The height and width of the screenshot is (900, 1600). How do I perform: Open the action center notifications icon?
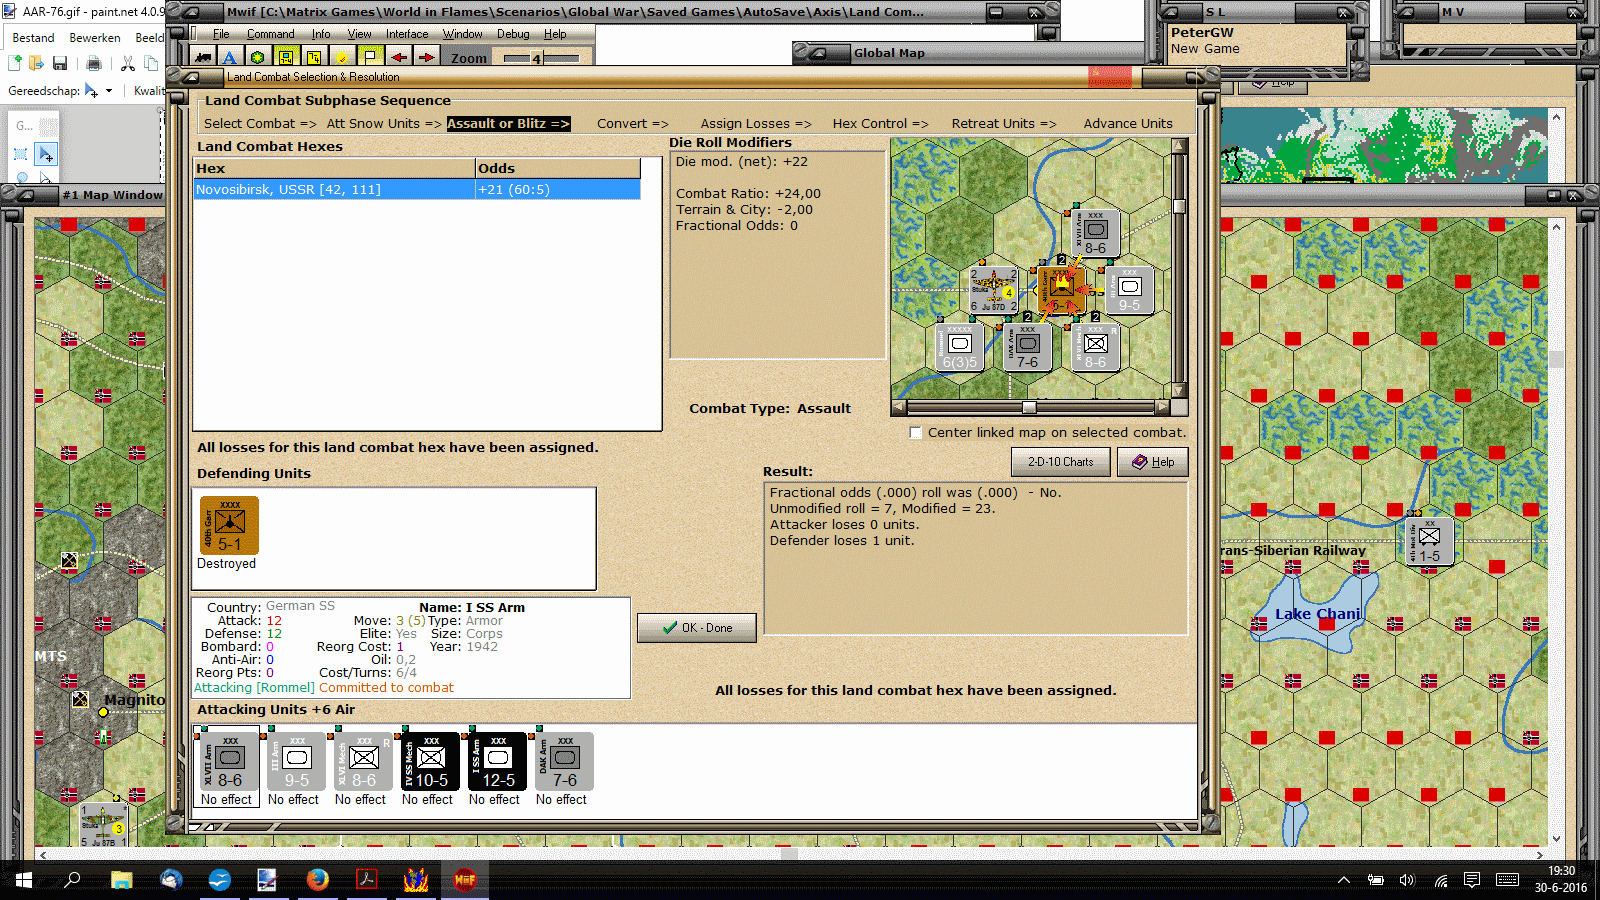coord(1471,880)
